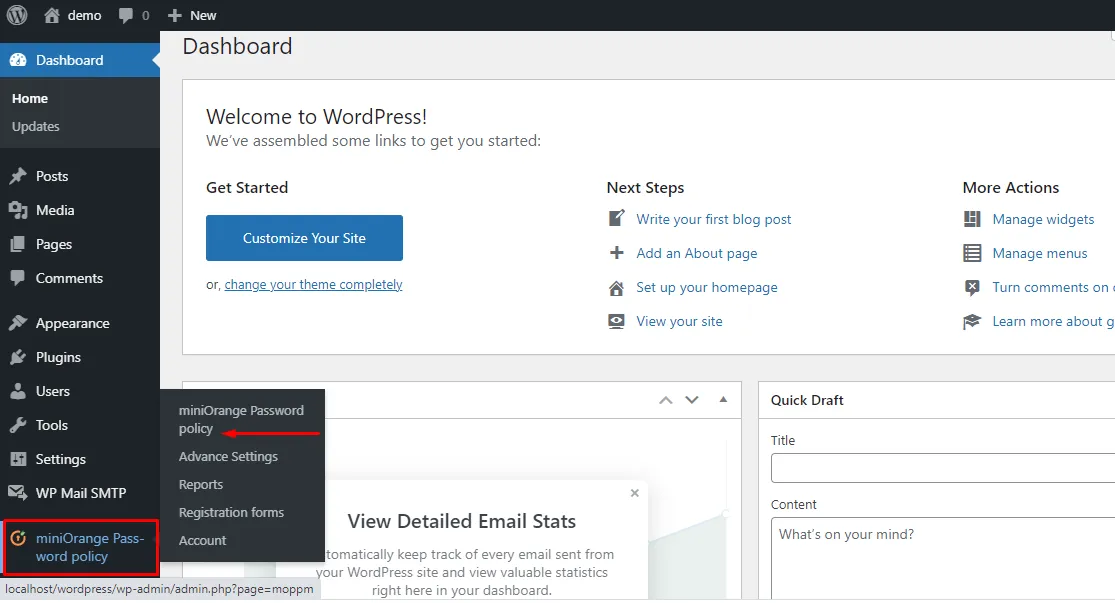Move widget down with the down chevron
1115x603 pixels.
tap(692, 400)
